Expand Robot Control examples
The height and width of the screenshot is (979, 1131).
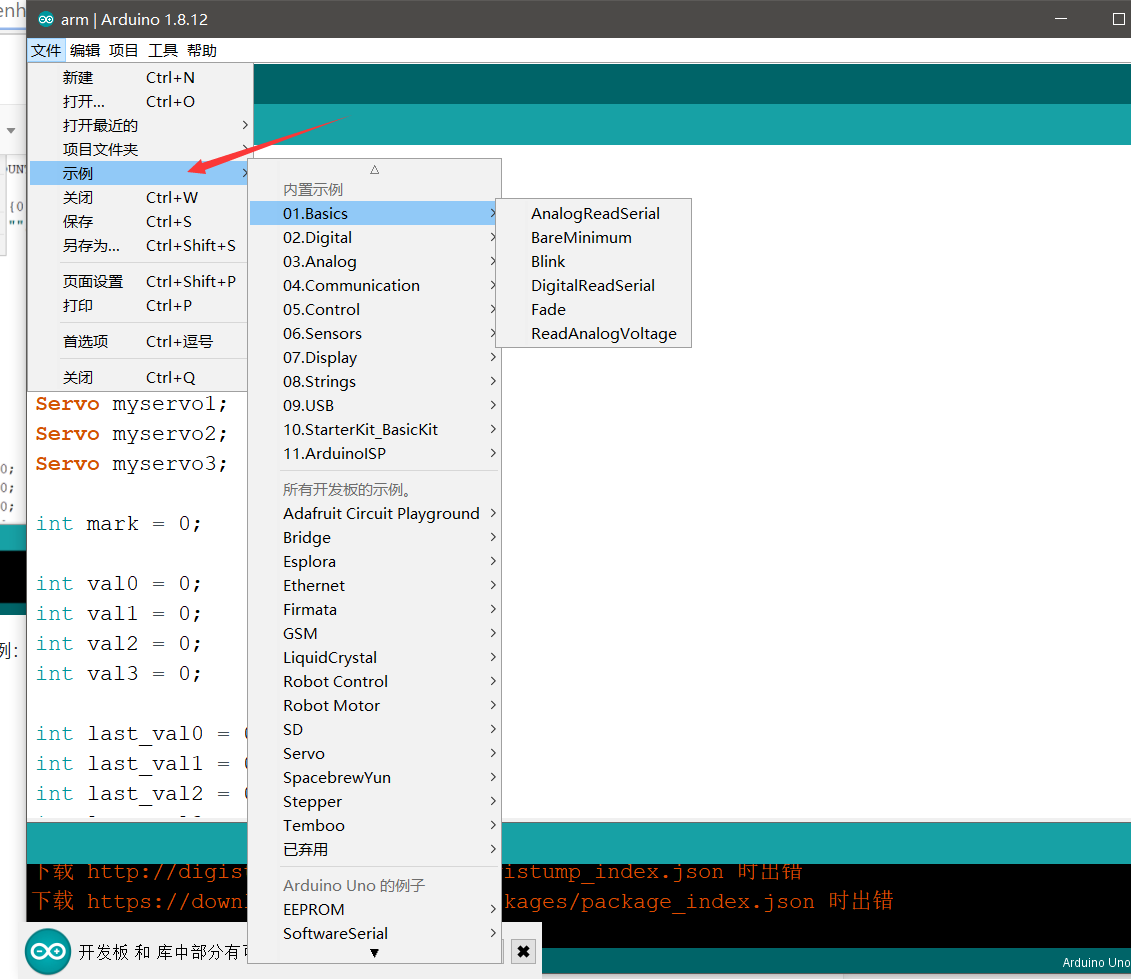click(374, 681)
